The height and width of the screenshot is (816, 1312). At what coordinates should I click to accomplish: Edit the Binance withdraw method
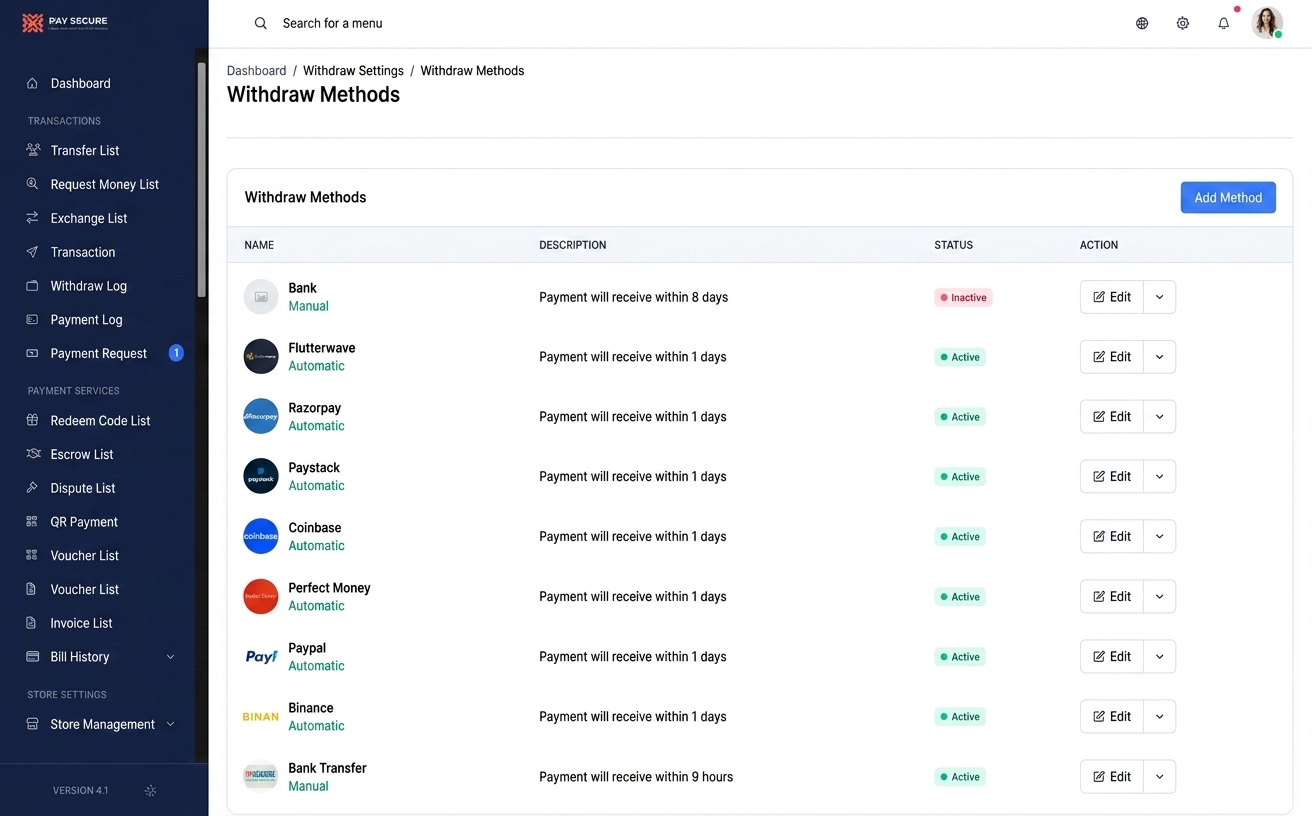click(1112, 717)
